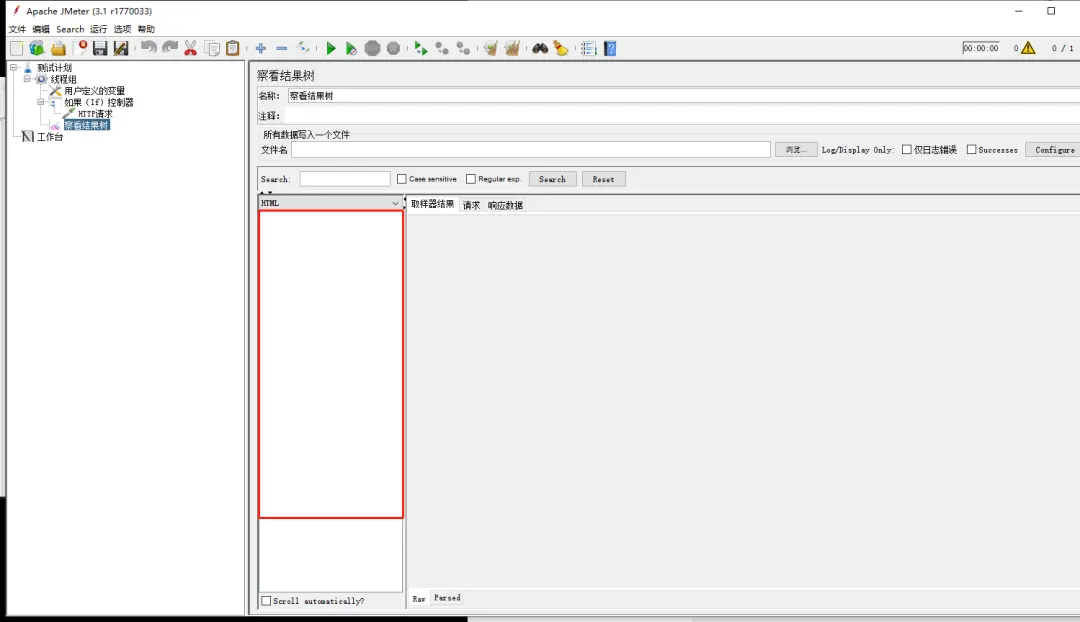1080x622 pixels.
Task: Open the HTML renderer dropdown
Action: click(330, 203)
